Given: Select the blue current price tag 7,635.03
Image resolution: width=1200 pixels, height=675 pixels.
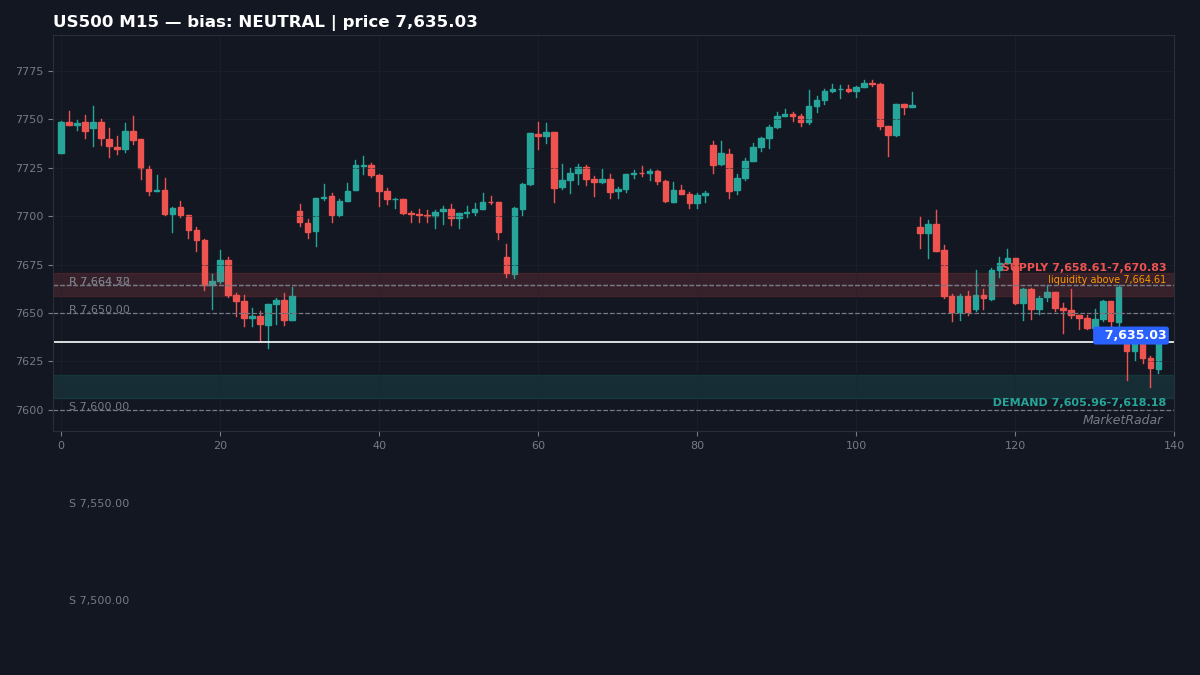Looking at the screenshot, I should (1131, 336).
